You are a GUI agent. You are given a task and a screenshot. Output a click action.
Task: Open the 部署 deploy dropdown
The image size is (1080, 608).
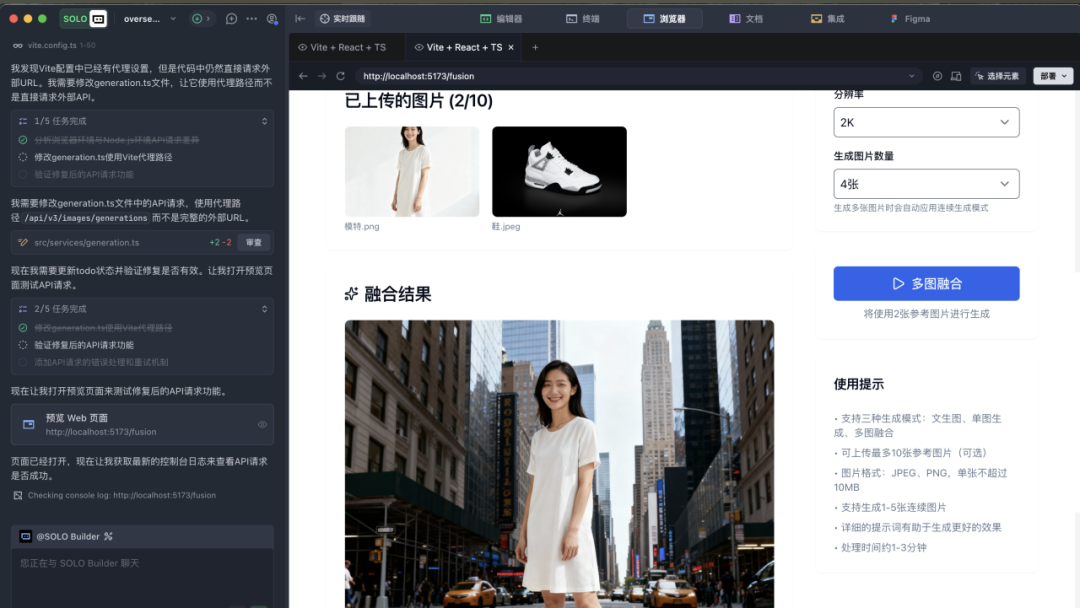(1053, 76)
